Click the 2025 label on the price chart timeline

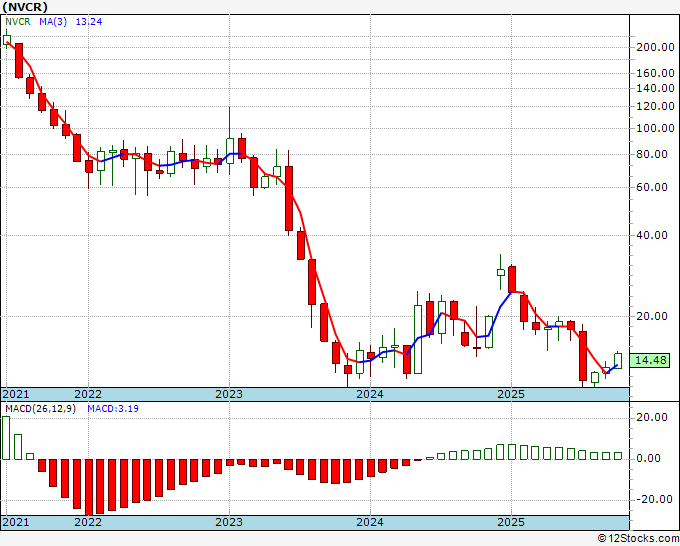511,394
